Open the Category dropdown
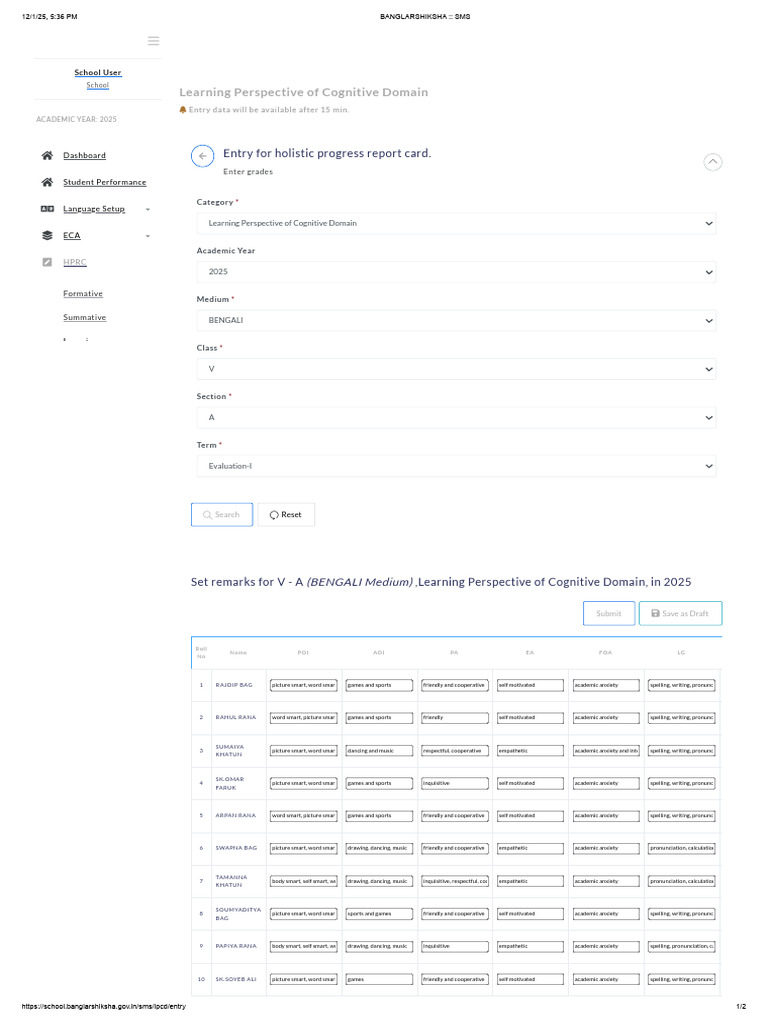The image size is (768, 1024). pyautogui.click(x=456, y=223)
